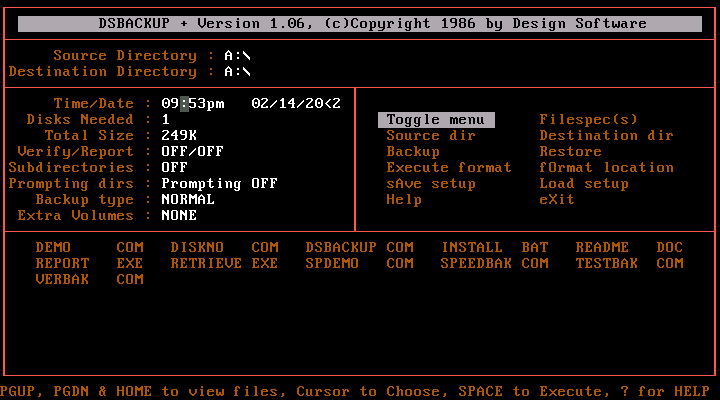Screen dimensions: 720x400
Task: Click the Prompting dirs label
Action: 71,184
